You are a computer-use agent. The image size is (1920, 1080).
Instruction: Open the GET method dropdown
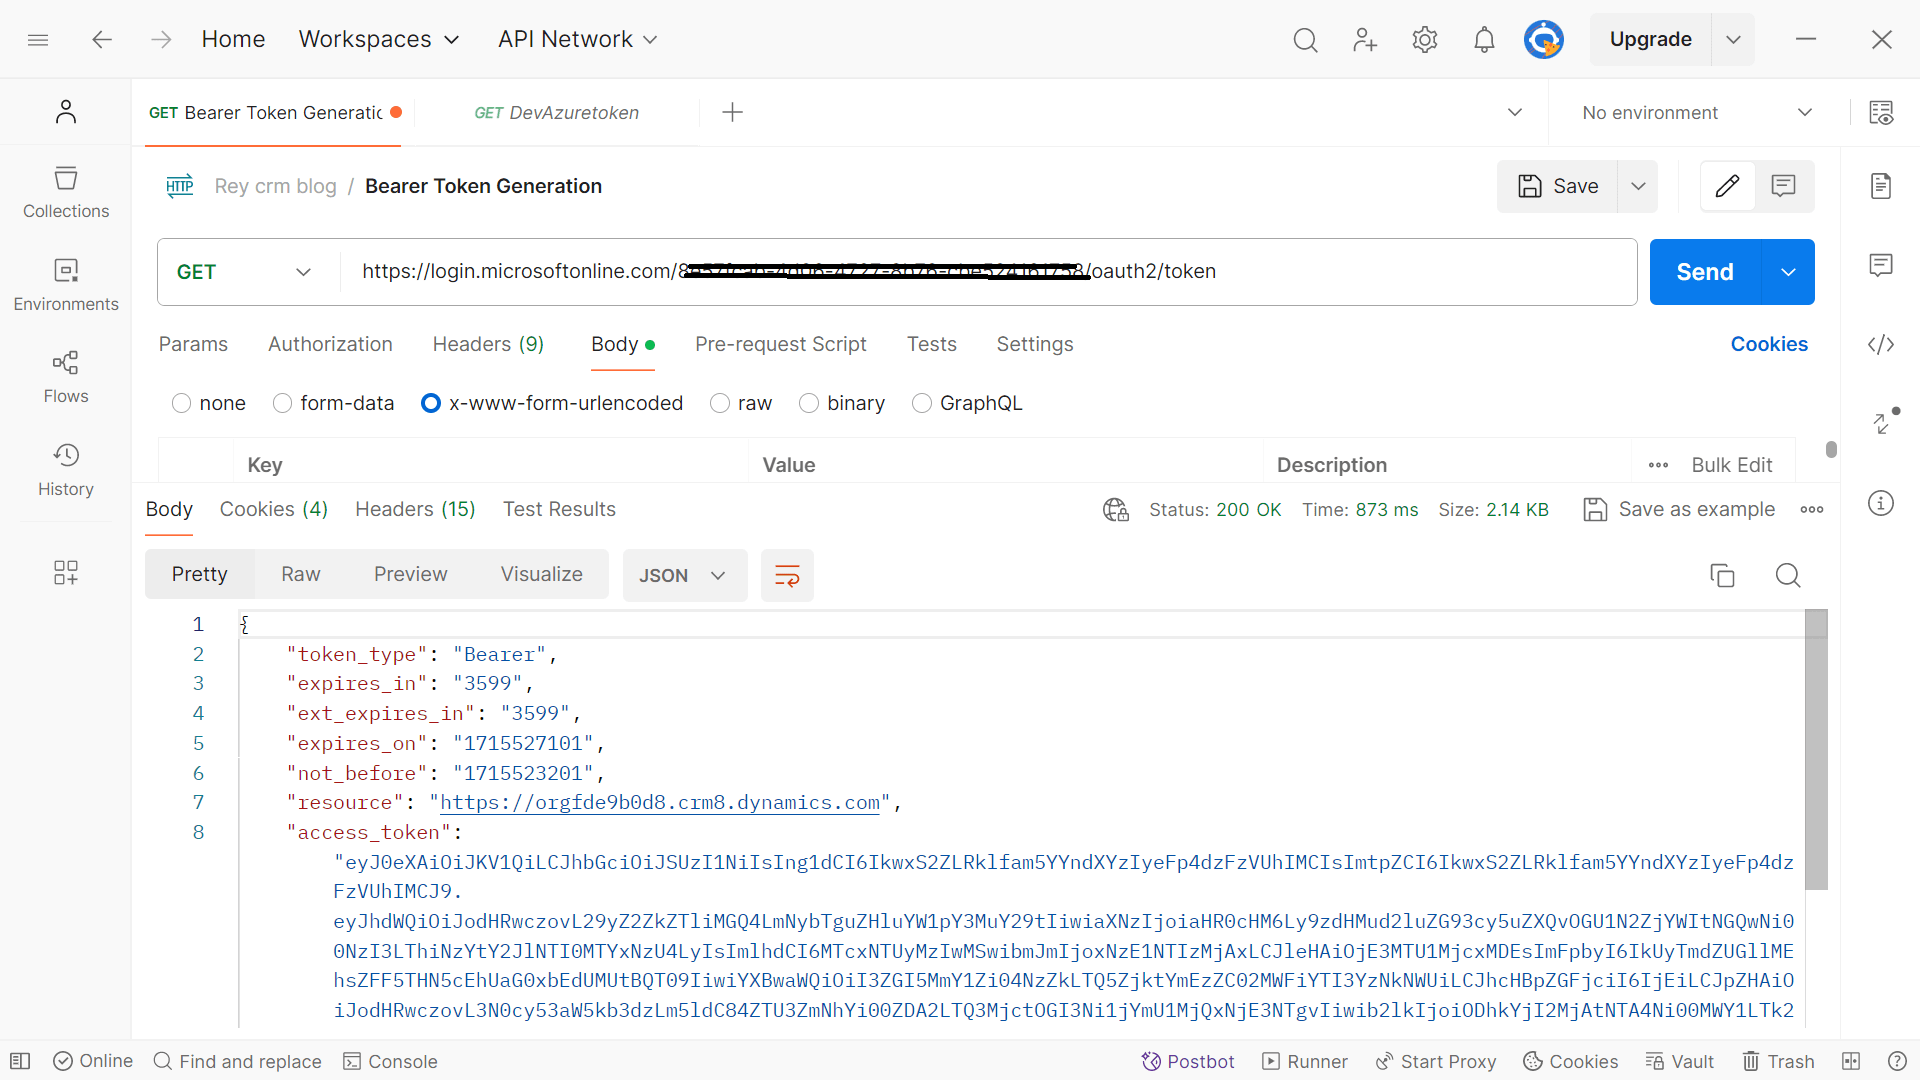pos(245,272)
